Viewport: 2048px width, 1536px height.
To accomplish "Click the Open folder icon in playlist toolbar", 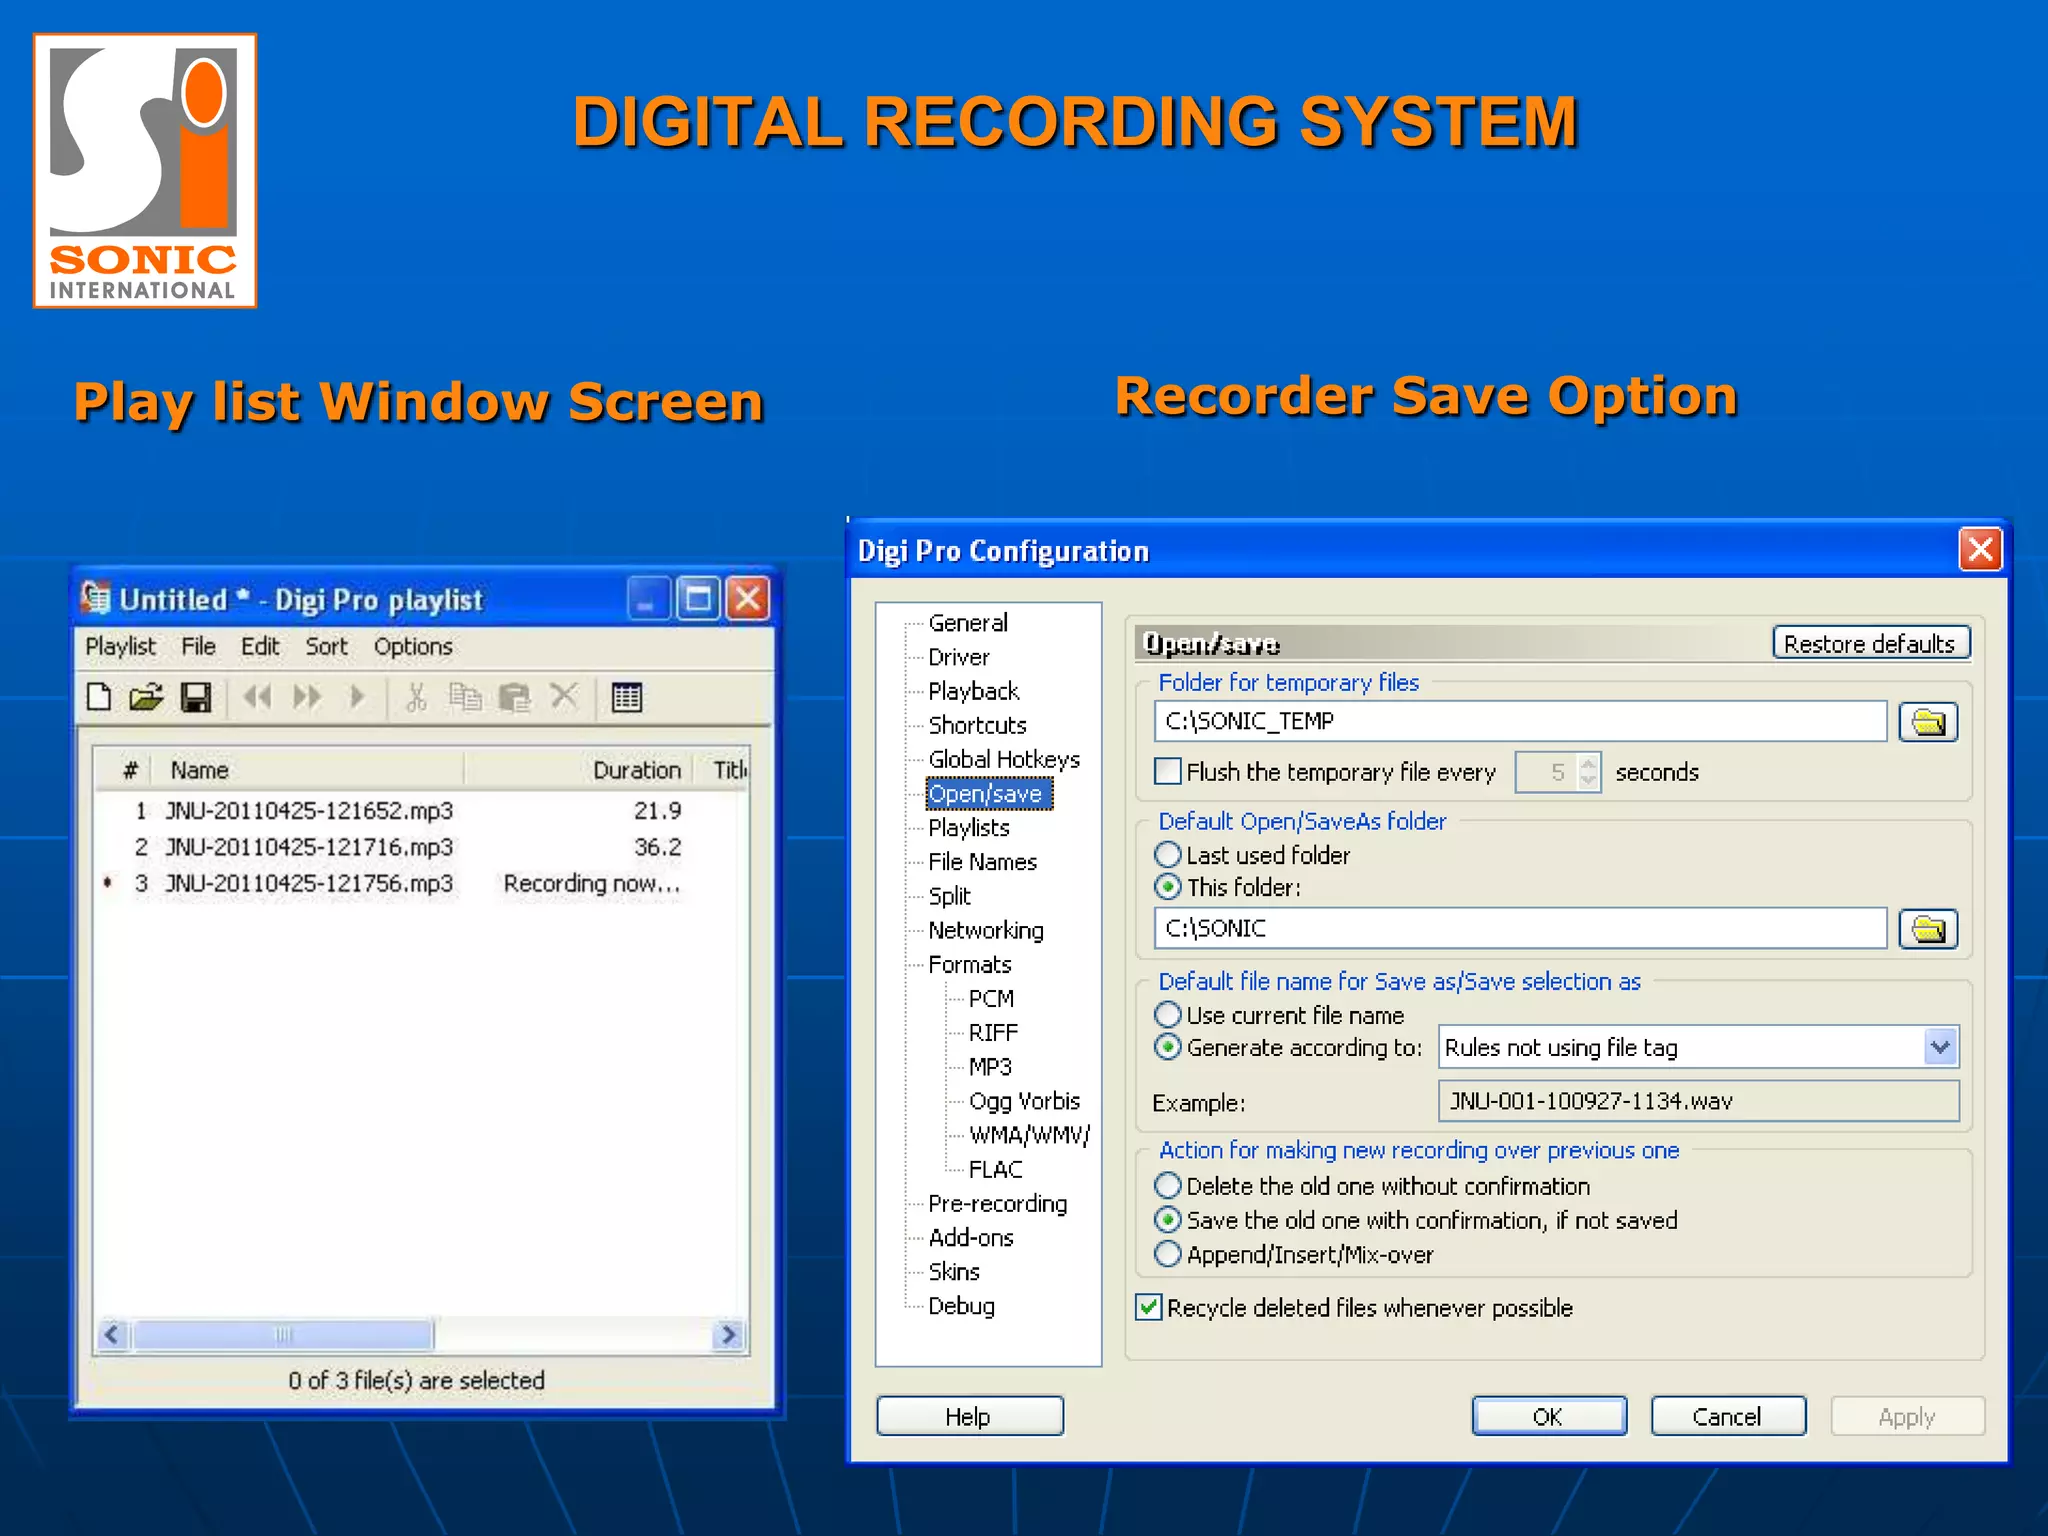I will (x=147, y=696).
